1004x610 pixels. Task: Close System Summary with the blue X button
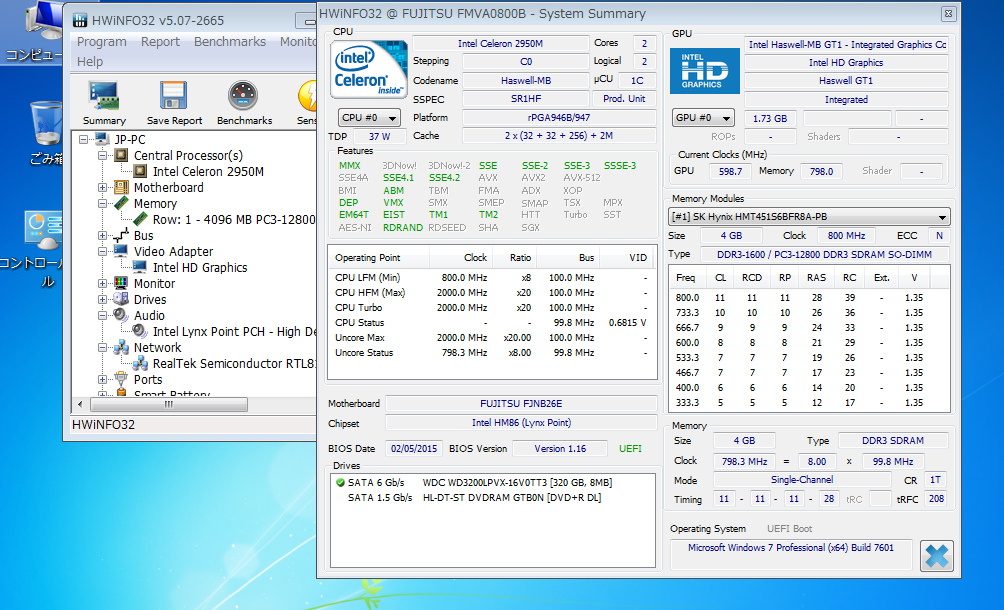click(x=936, y=555)
